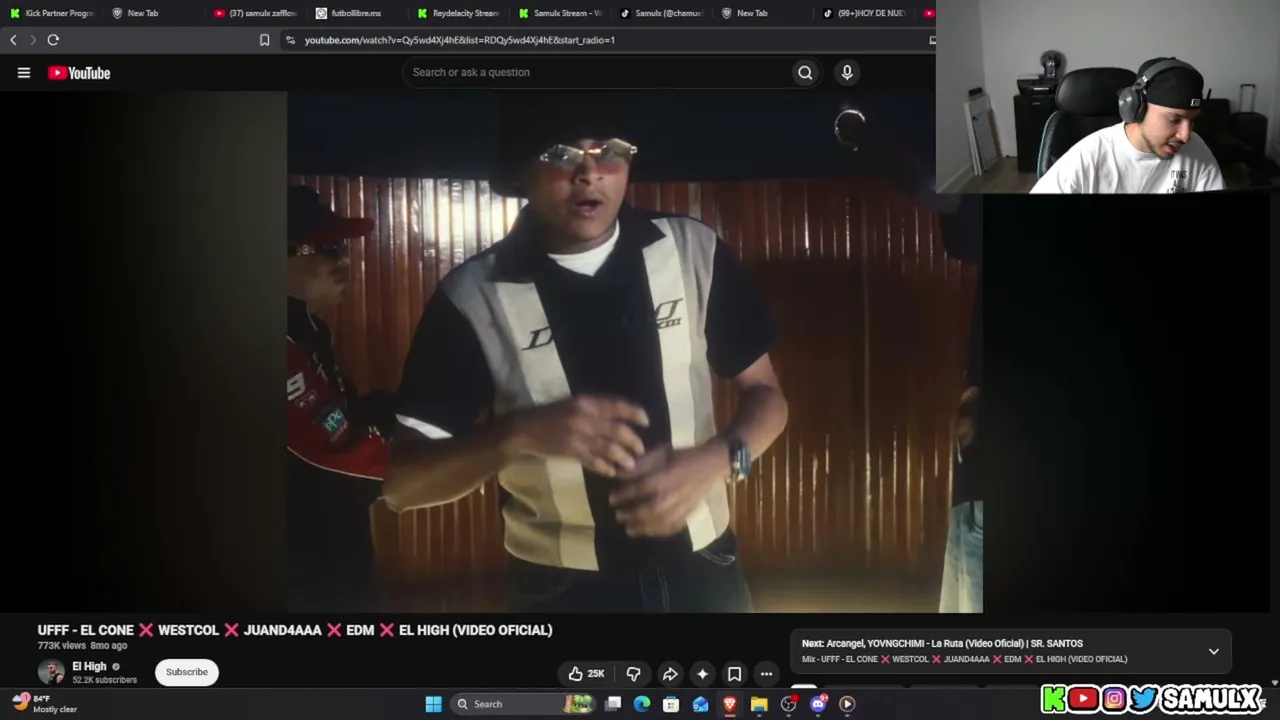The height and width of the screenshot is (720, 1280).
Task: Click the search magnifier button
Action: 805,72
